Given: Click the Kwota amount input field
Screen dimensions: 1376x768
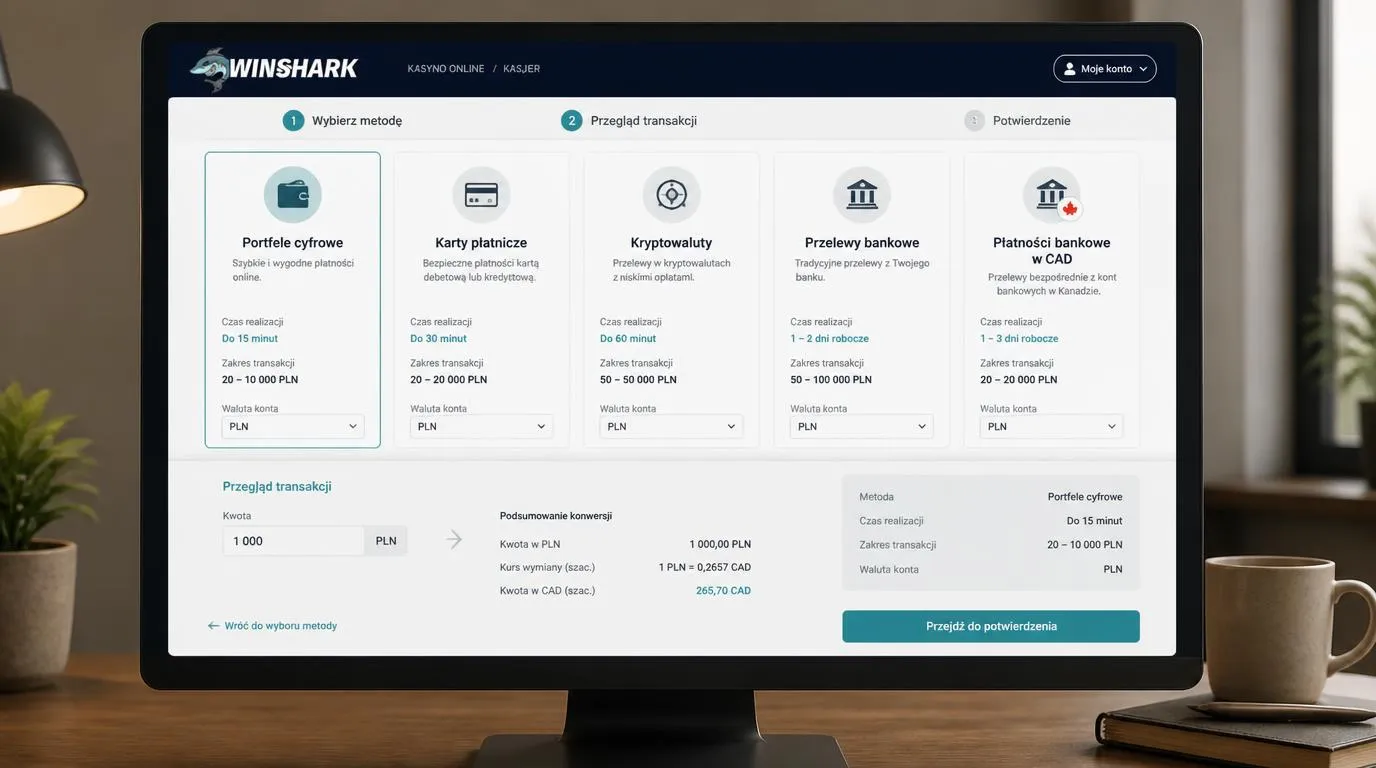Looking at the screenshot, I should click(293, 541).
